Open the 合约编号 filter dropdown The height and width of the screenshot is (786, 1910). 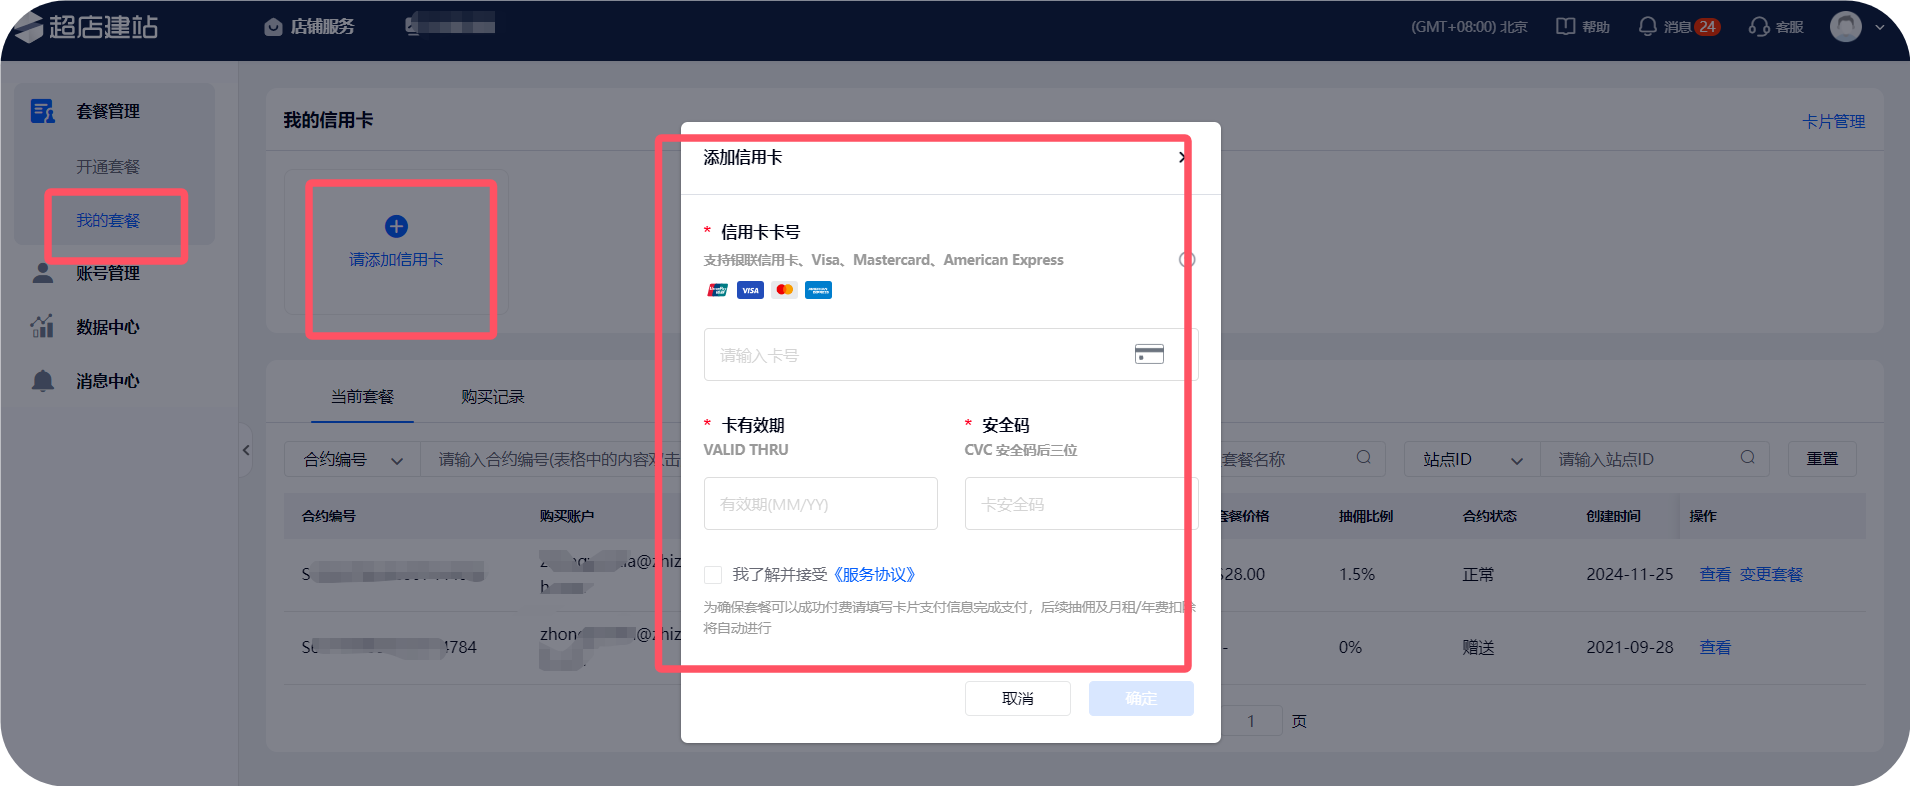(352, 460)
